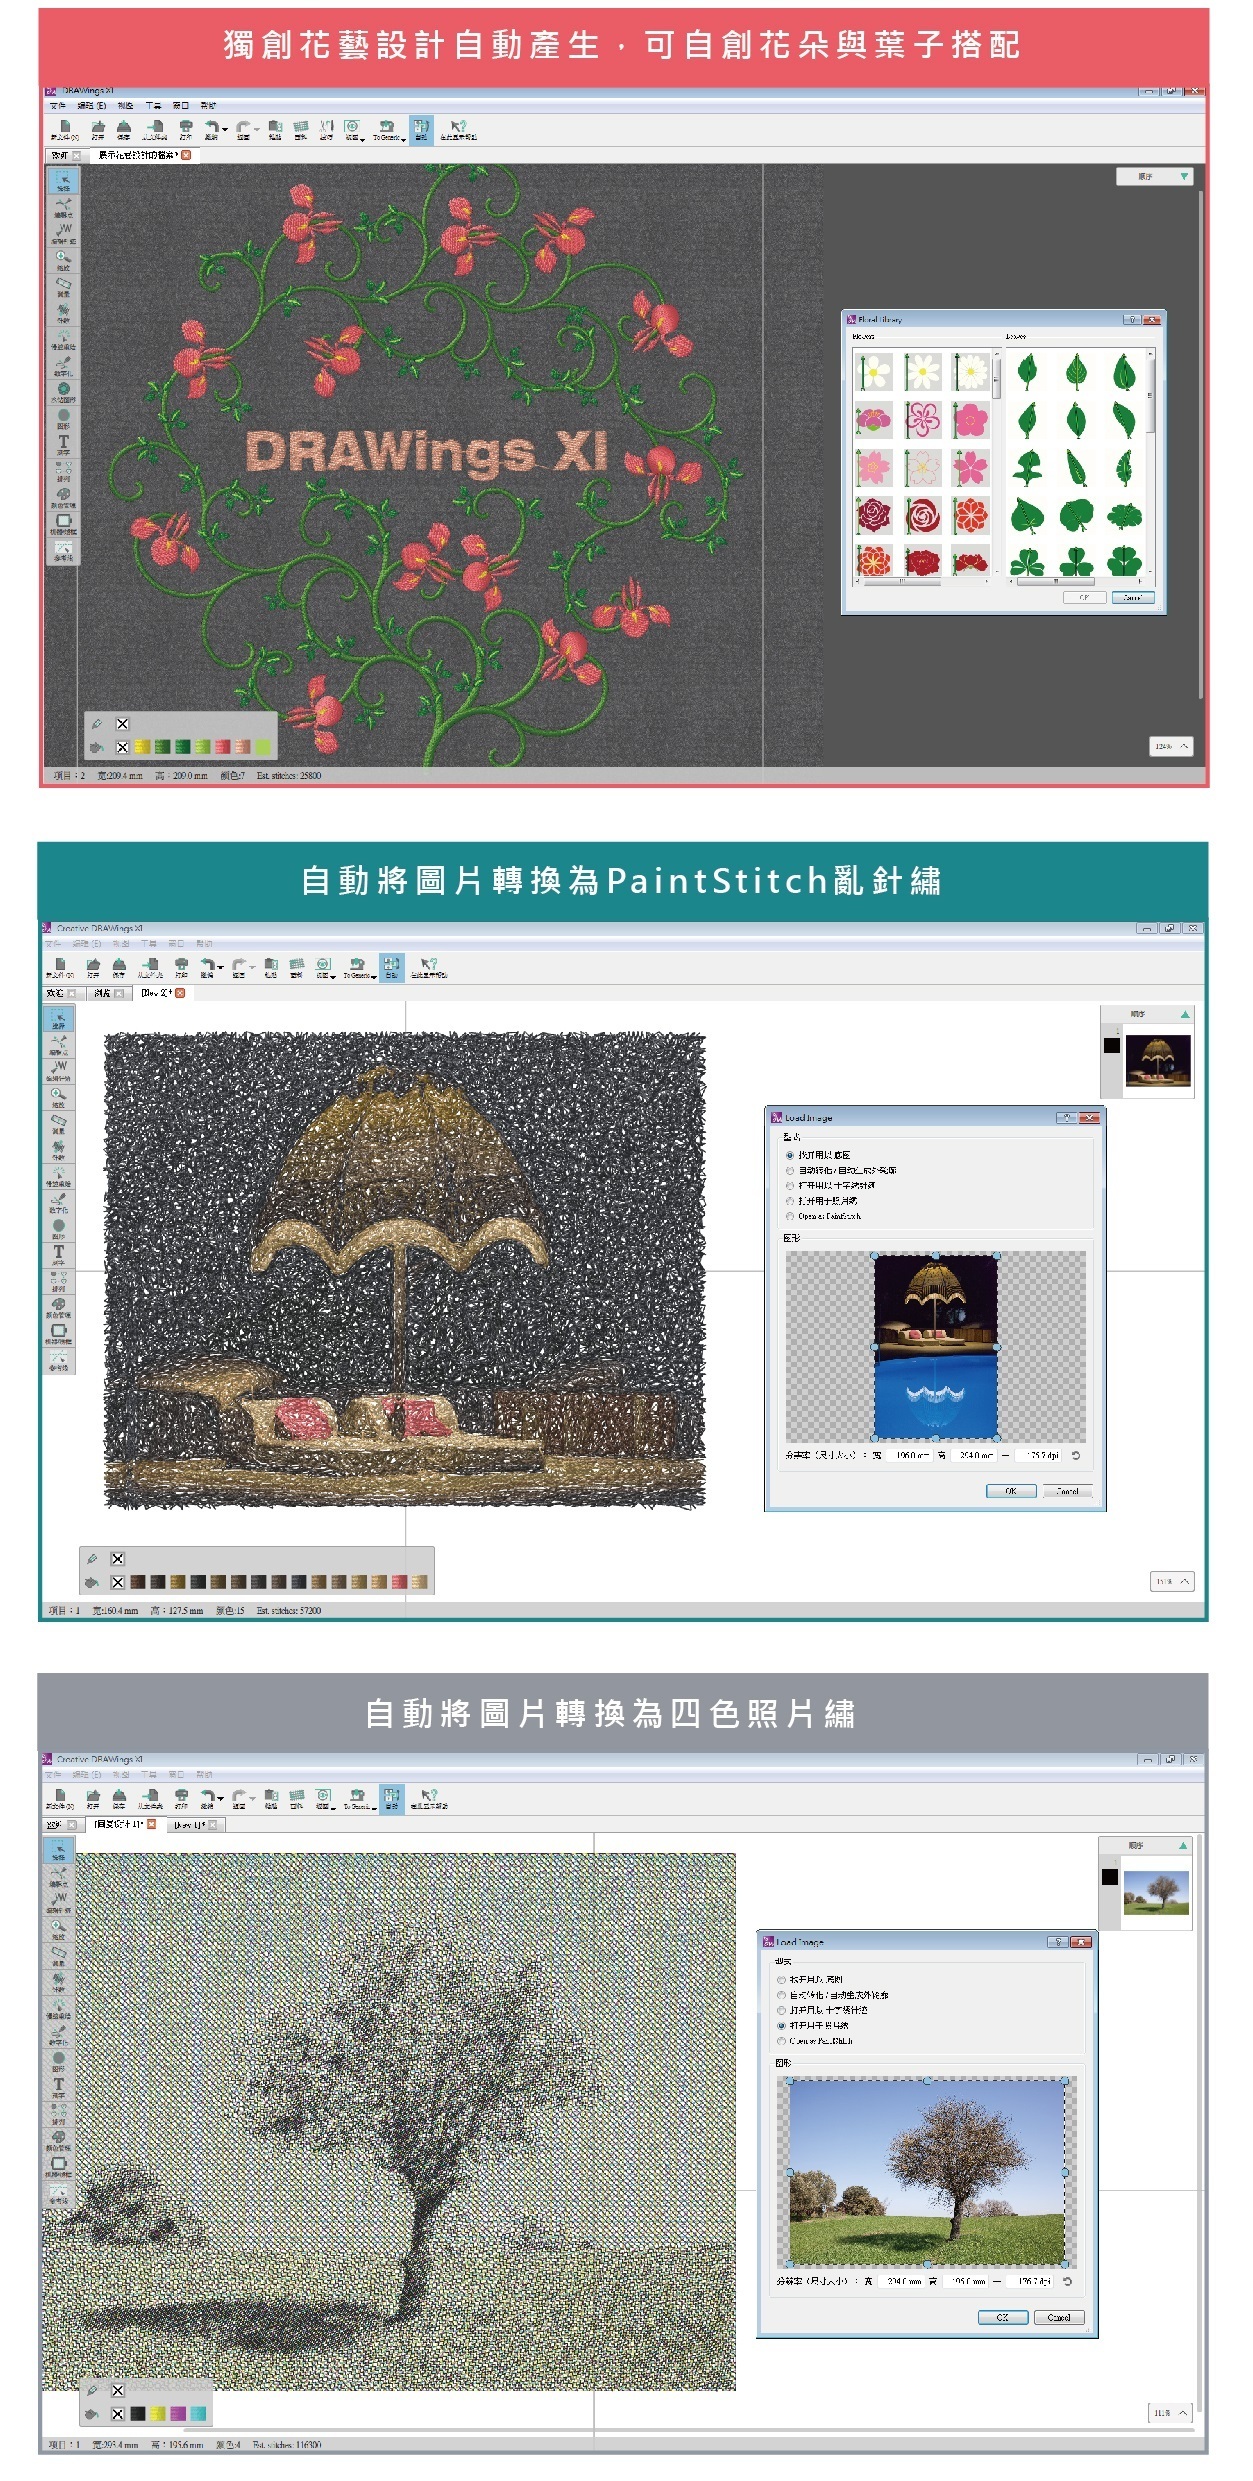1253x2481 pixels.
Task: Pick red thread swatch in middle window palette
Action: click(400, 1581)
